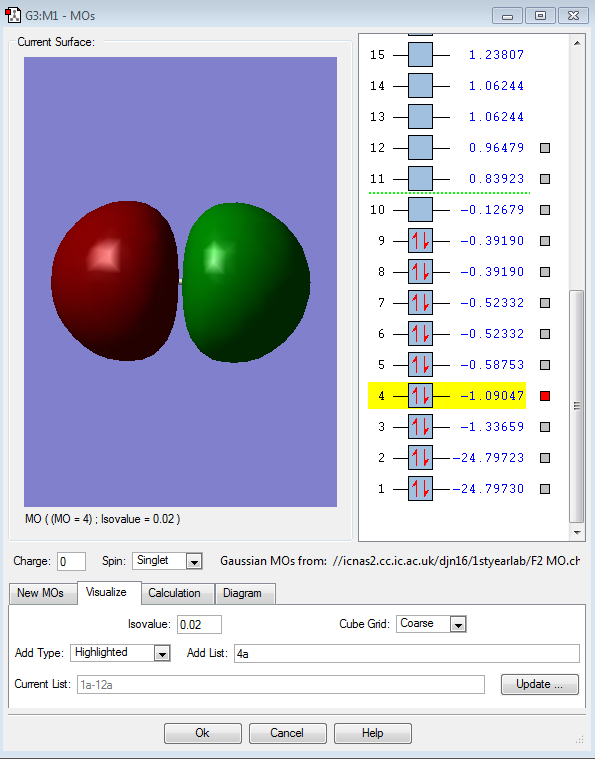
Task: Select the orbital 3 electron pair icon
Action: [420, 427]
